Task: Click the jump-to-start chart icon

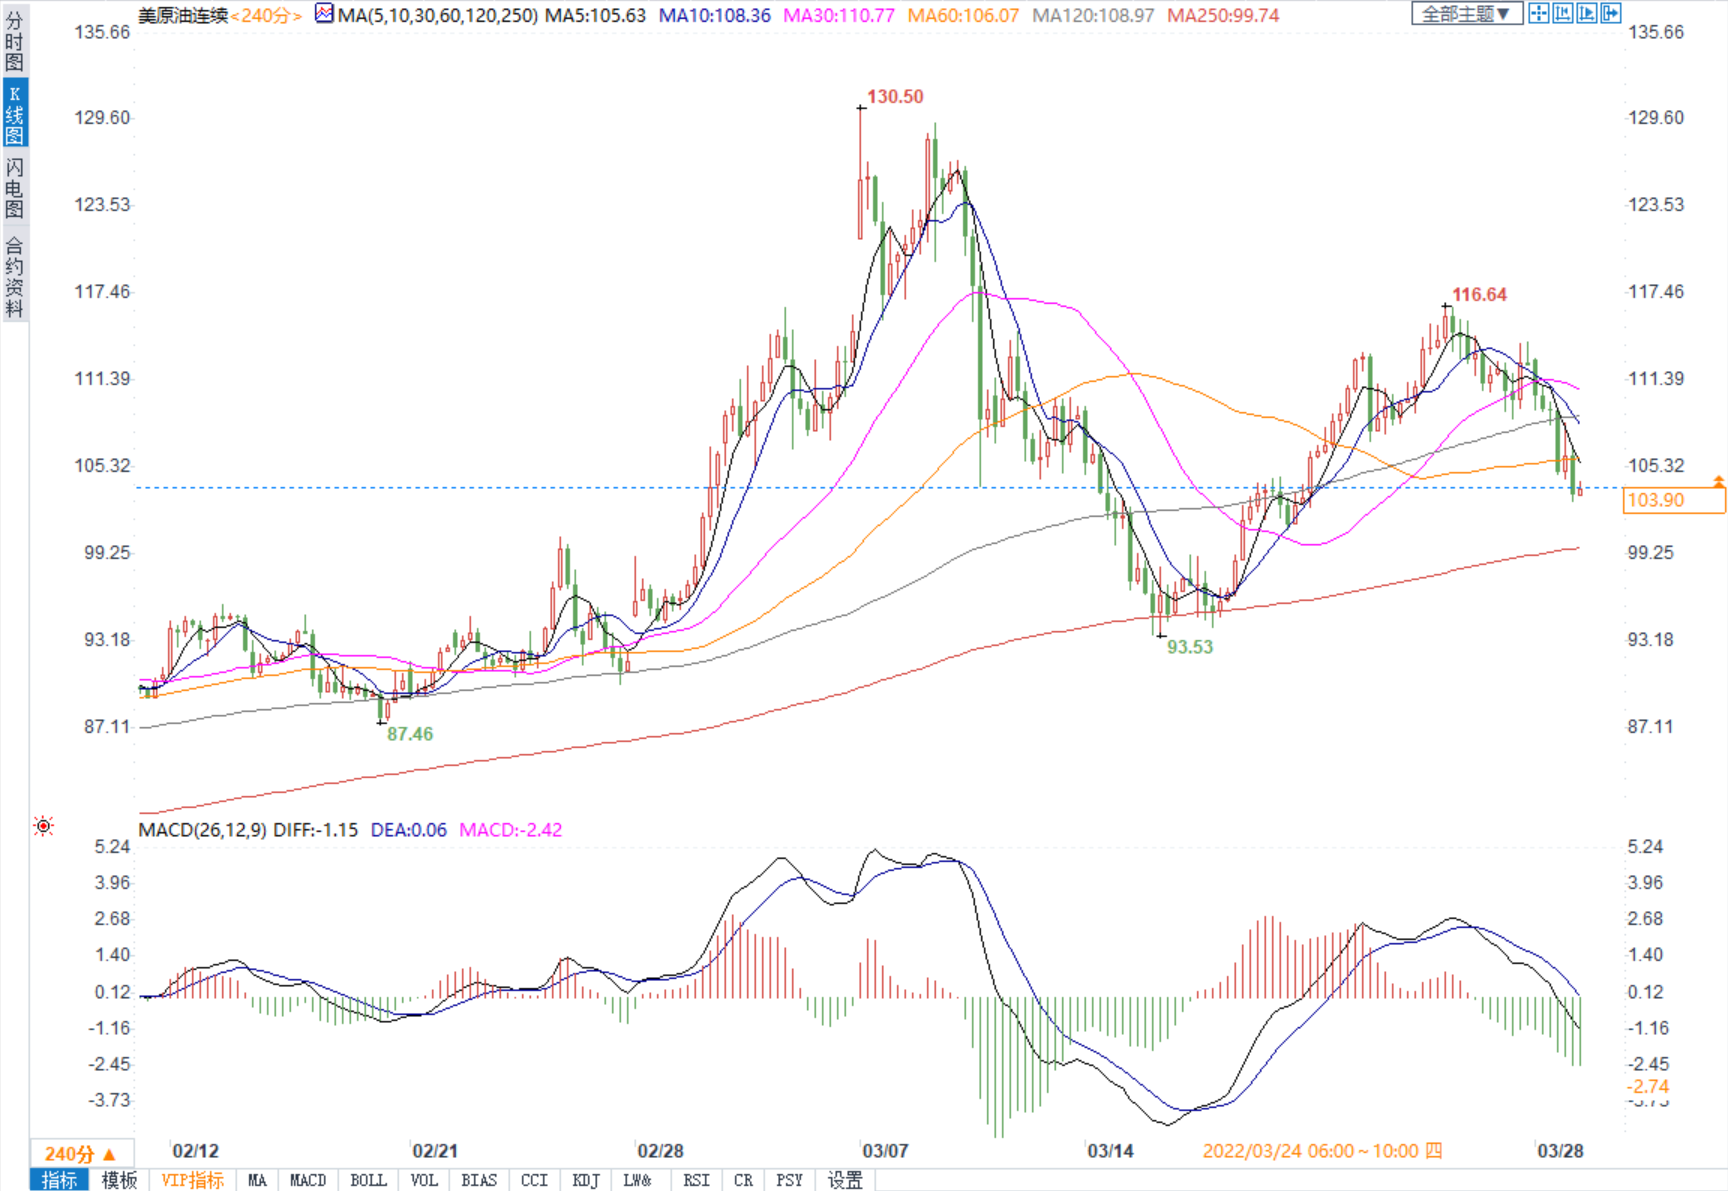Action: (1562, 13)
